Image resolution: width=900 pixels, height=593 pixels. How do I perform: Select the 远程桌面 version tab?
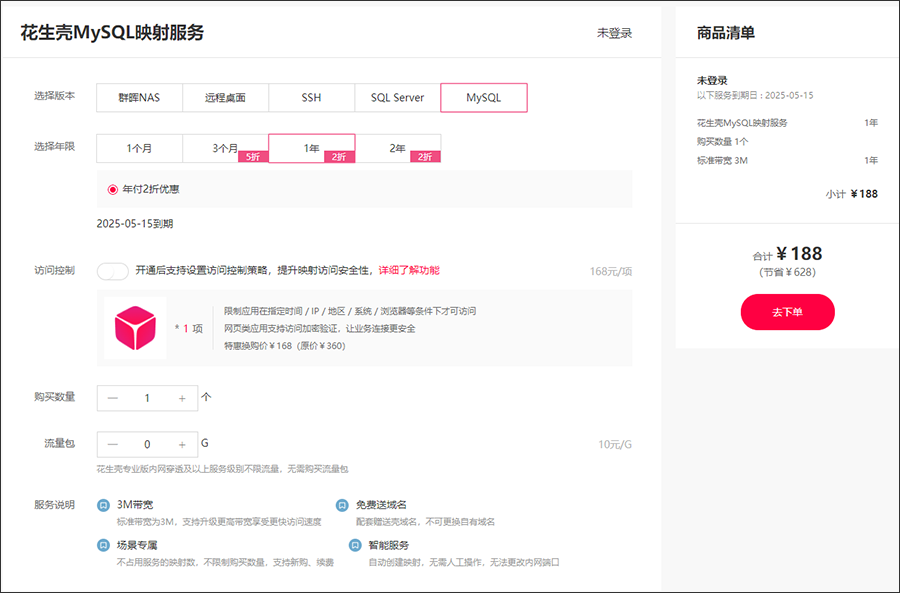click(x=226, y=98)
